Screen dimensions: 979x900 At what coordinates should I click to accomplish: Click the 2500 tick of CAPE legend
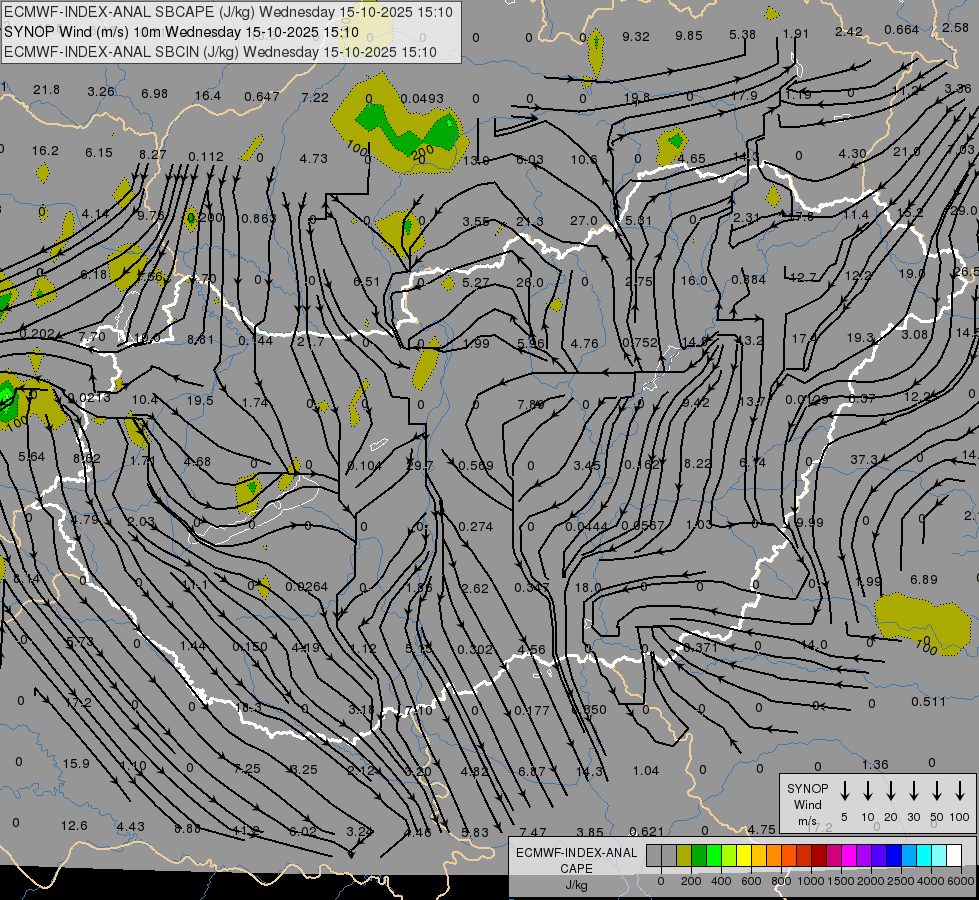point(900,881)
